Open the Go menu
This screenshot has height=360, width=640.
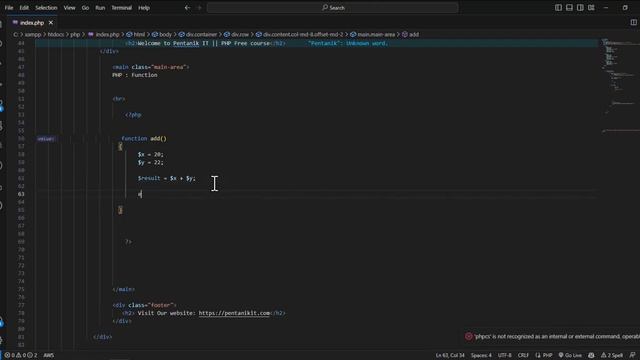tap(85, 7)
